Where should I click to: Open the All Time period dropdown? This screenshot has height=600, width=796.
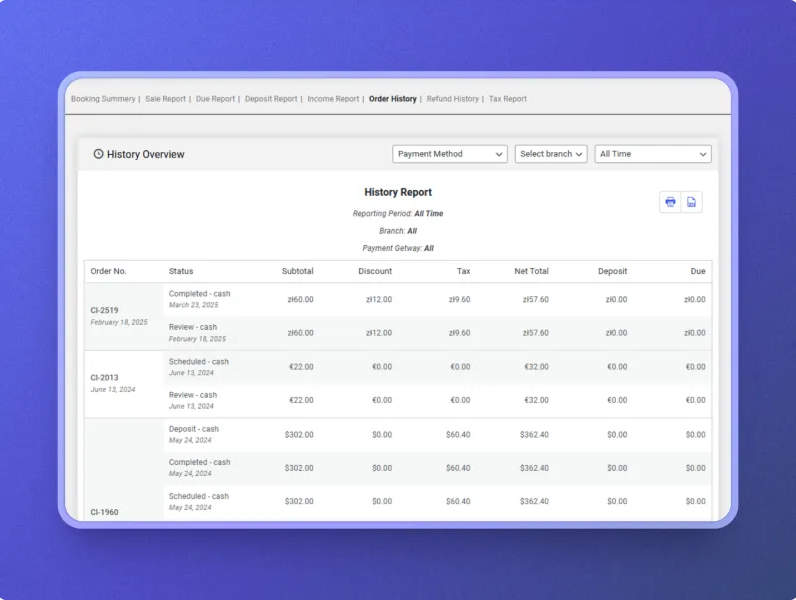click(x=652, y=154)
